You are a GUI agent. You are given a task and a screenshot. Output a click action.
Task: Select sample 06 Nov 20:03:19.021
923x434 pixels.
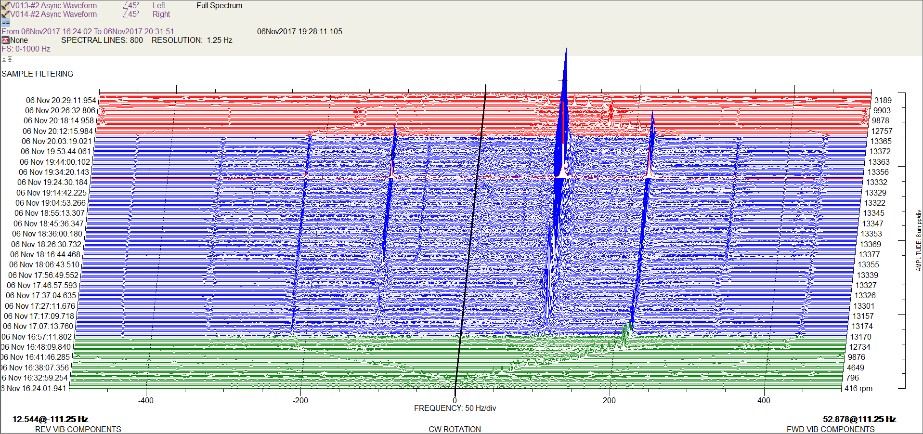[x=57, y=141]
